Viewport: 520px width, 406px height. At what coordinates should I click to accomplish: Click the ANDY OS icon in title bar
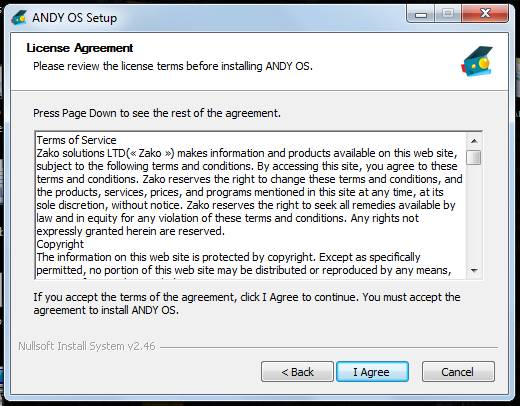pos(19,18)
